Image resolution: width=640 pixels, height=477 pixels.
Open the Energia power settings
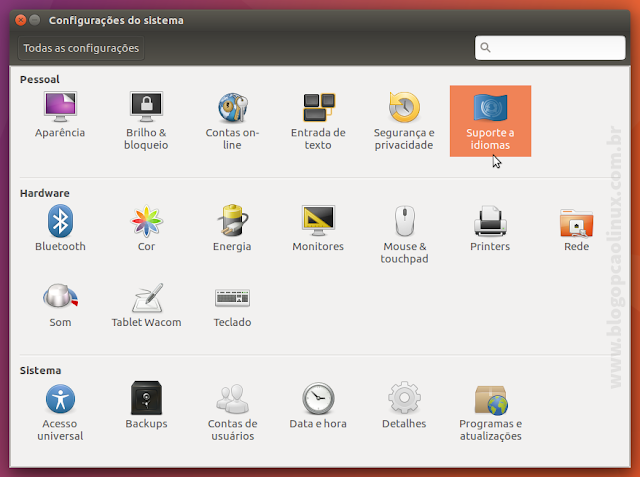pyautogui.click(x=232, y=229)
